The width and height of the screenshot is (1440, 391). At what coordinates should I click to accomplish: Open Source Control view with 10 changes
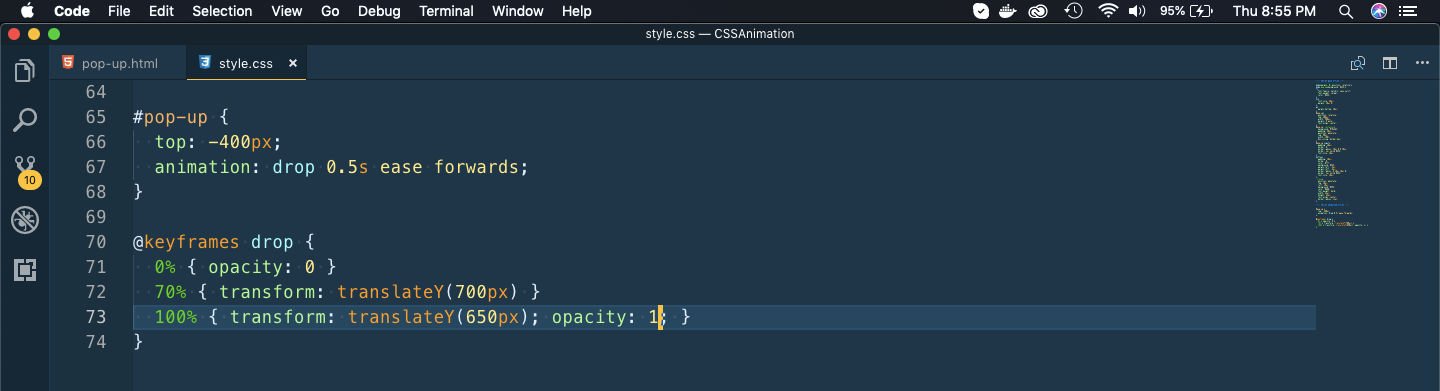point(25,171)
